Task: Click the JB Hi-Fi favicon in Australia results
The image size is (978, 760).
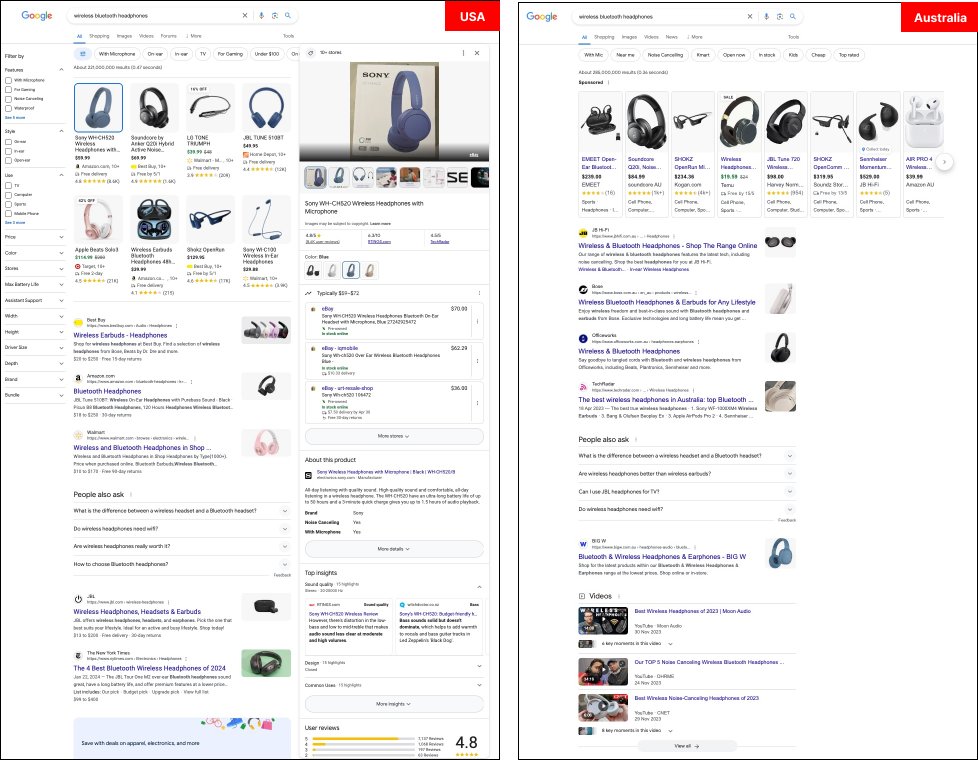Action: pyautogui.click(x=583, y=233)
